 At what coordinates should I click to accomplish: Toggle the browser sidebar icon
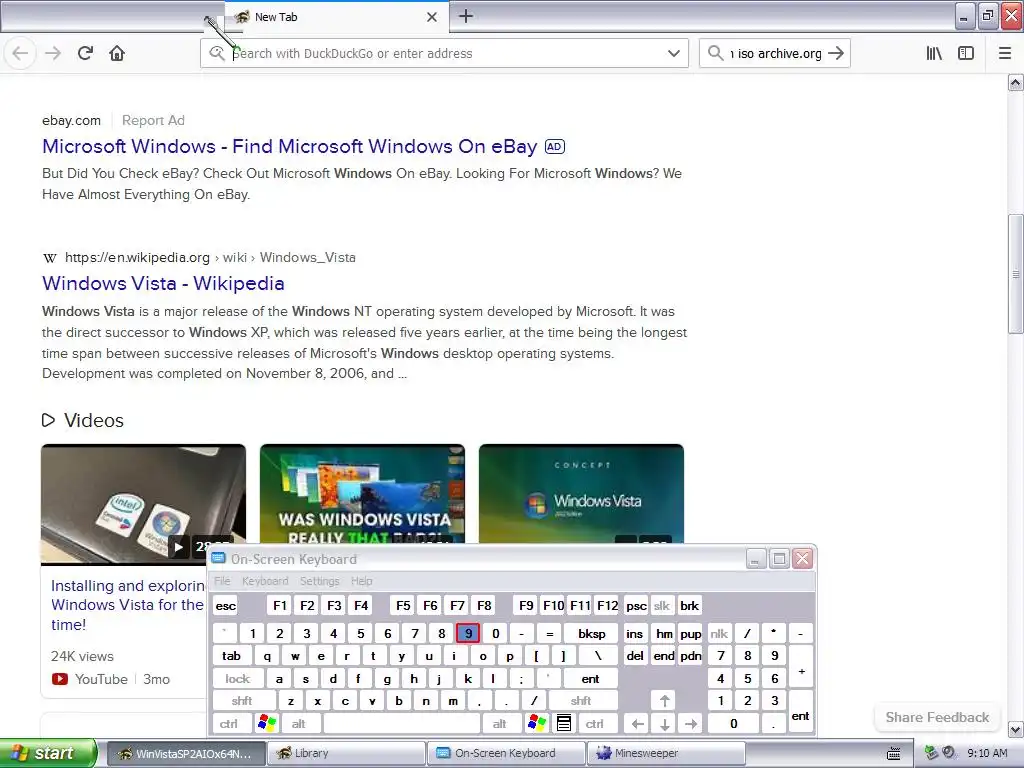(x=966, y=53)
